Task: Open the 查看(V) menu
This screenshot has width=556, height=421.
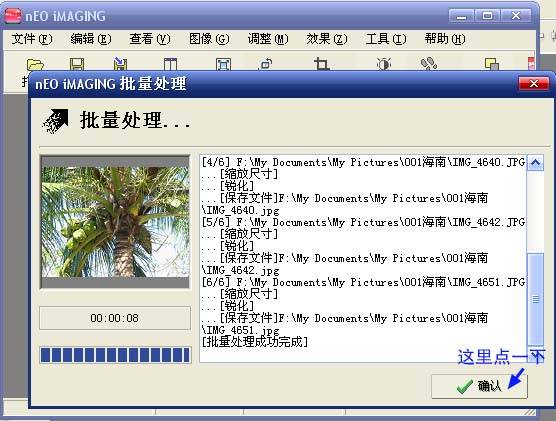Action: (150, 39)
